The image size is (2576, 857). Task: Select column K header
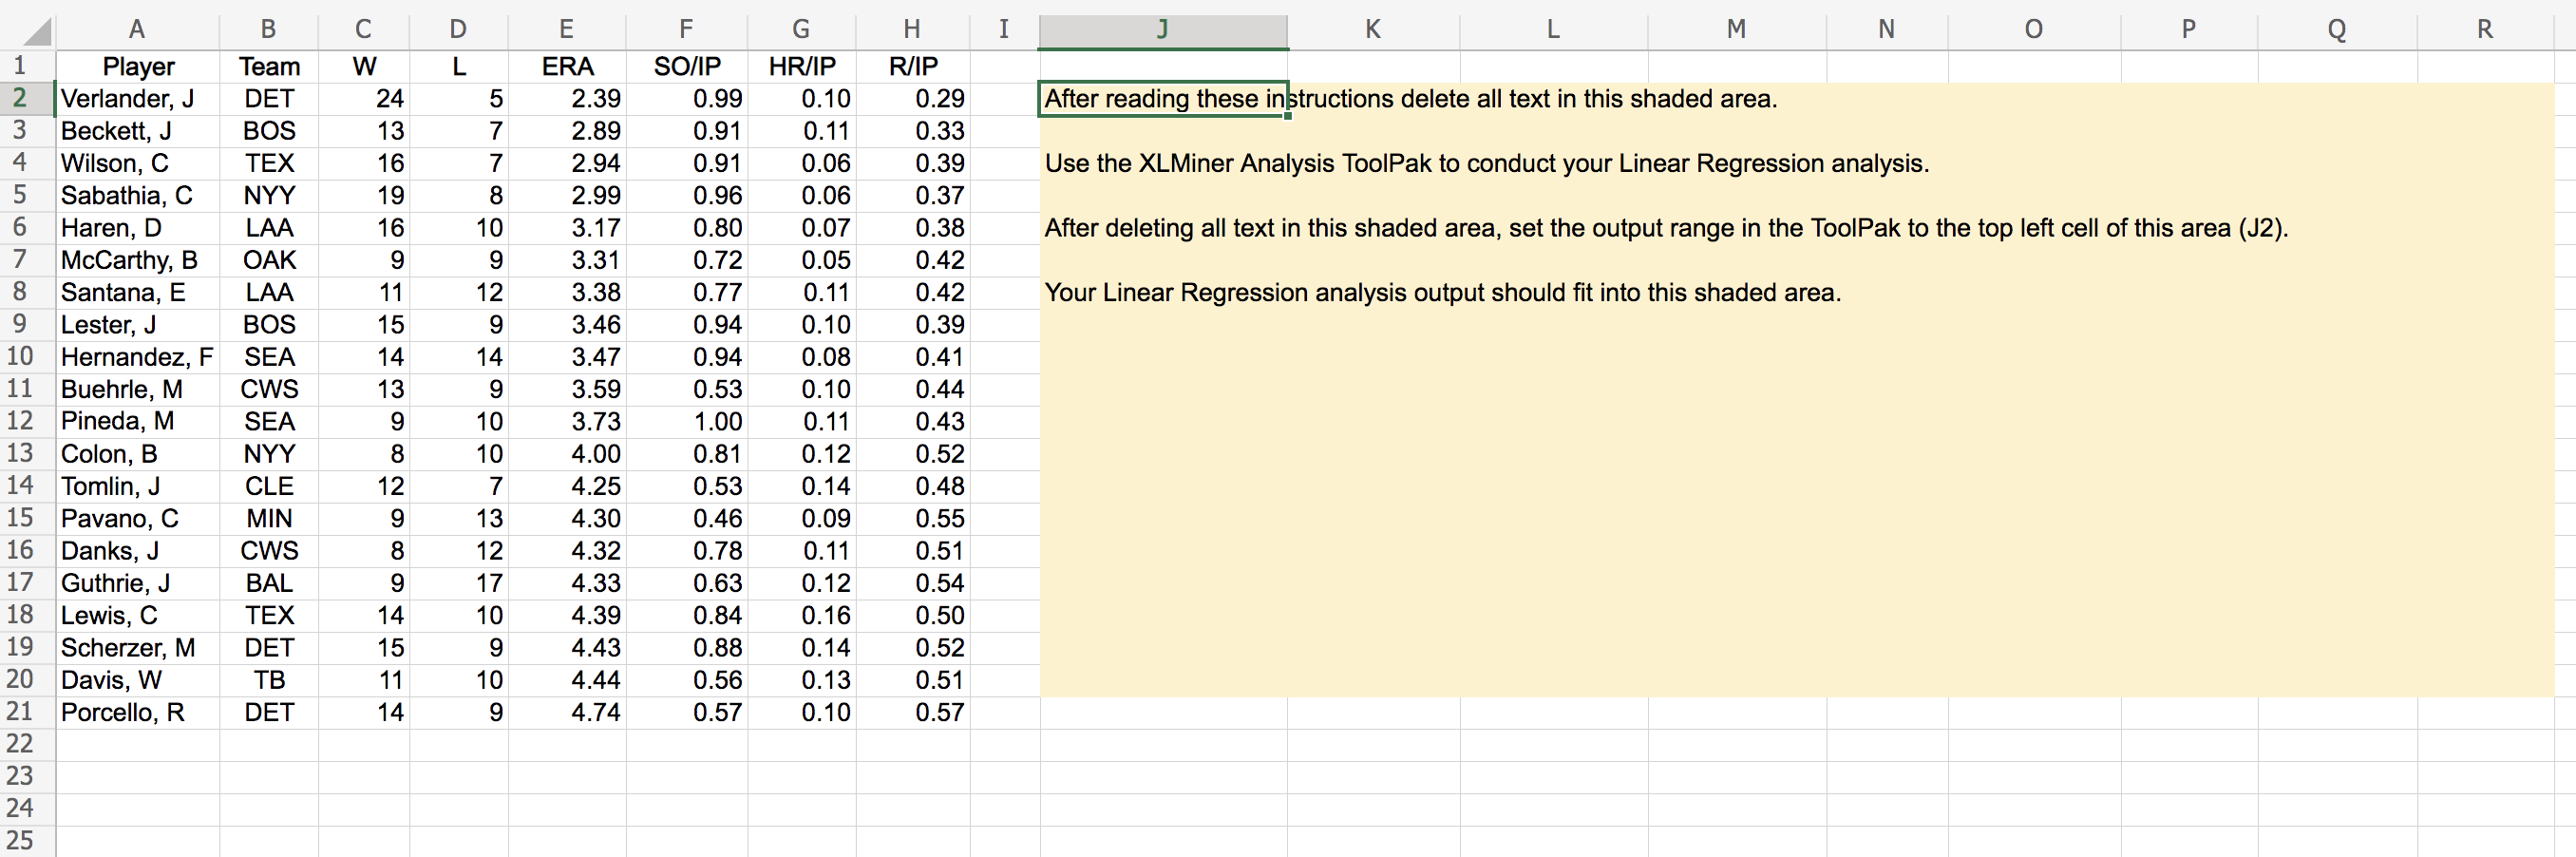point(1373,30)
